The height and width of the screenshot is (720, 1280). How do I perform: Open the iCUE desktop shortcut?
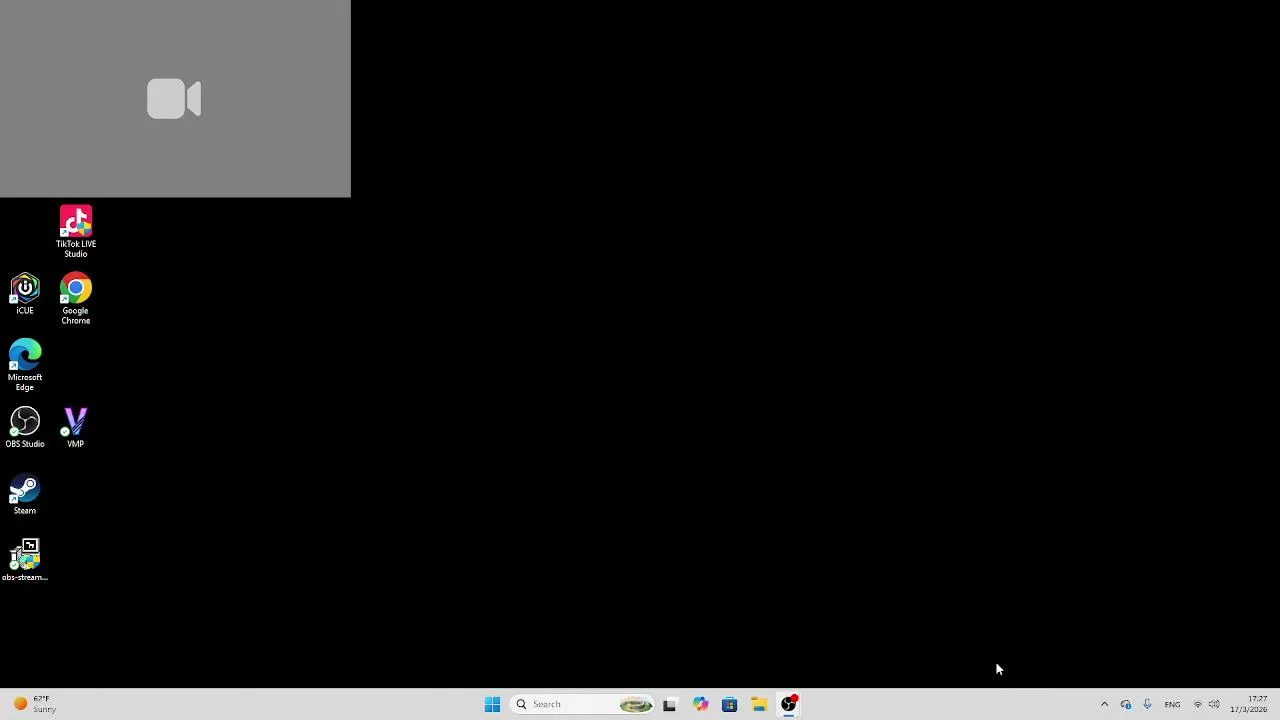(x=25, y=294)
